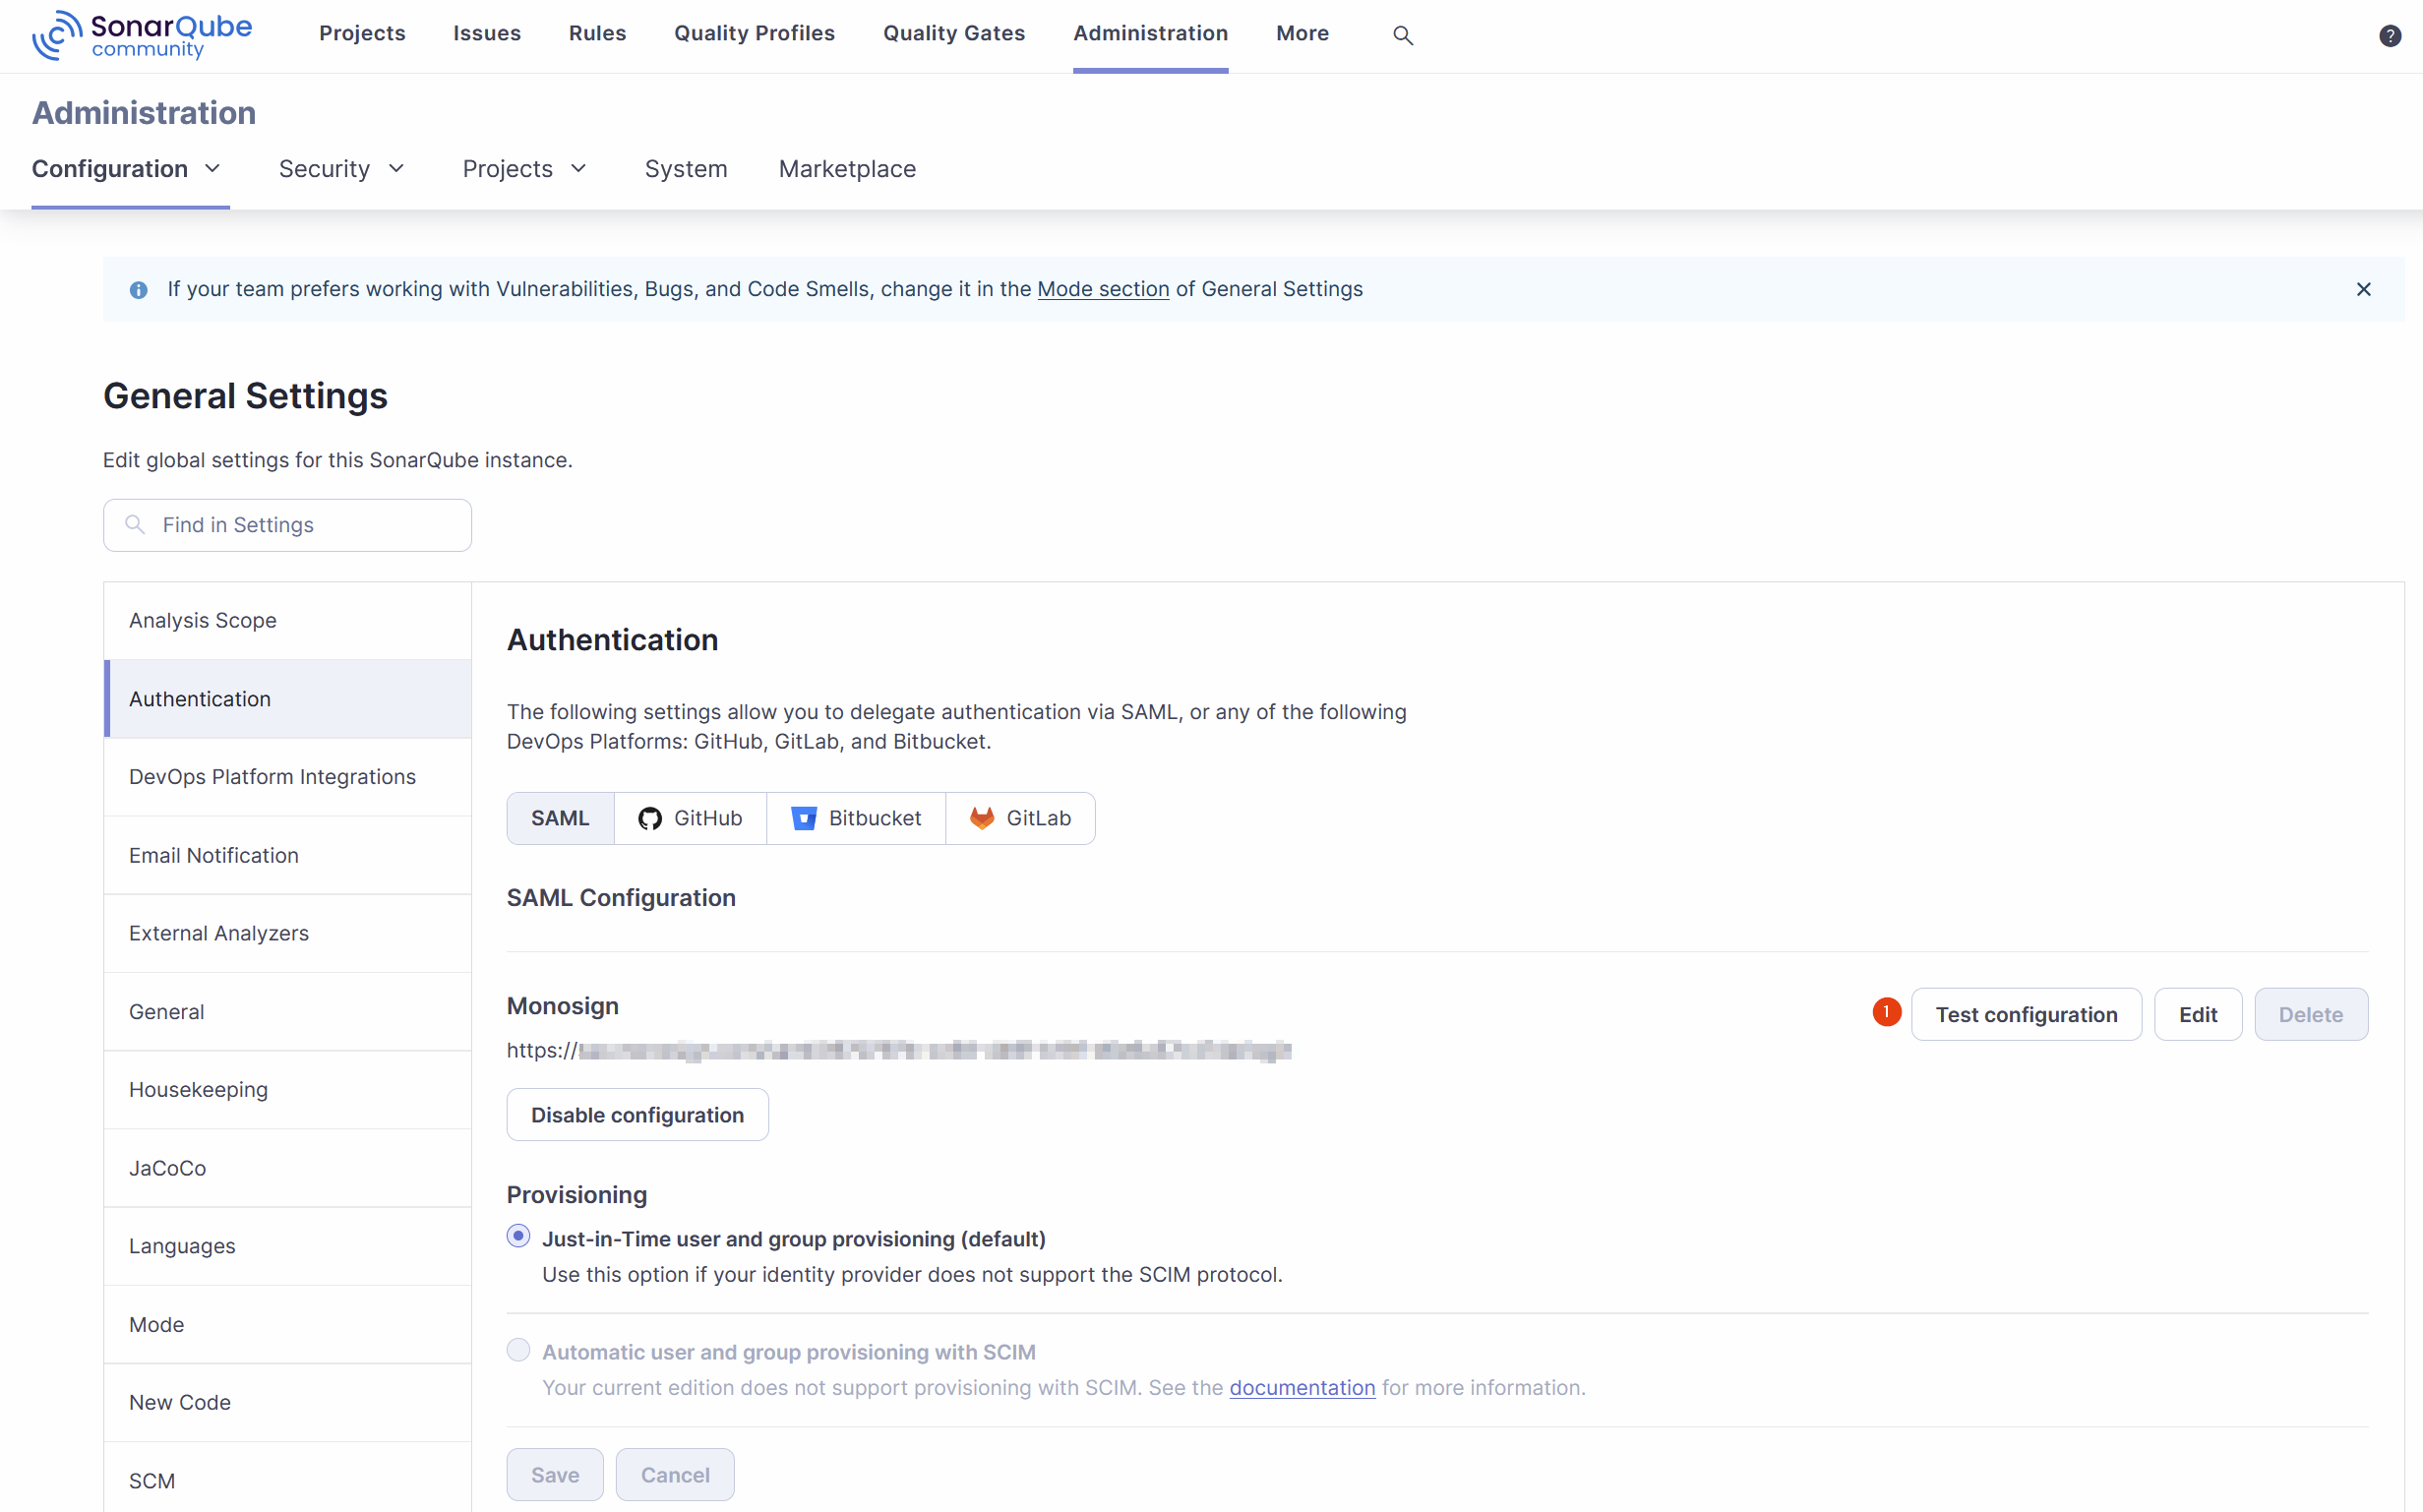
Task: Click the Test configuration button
Action: coord(2025,1014)
